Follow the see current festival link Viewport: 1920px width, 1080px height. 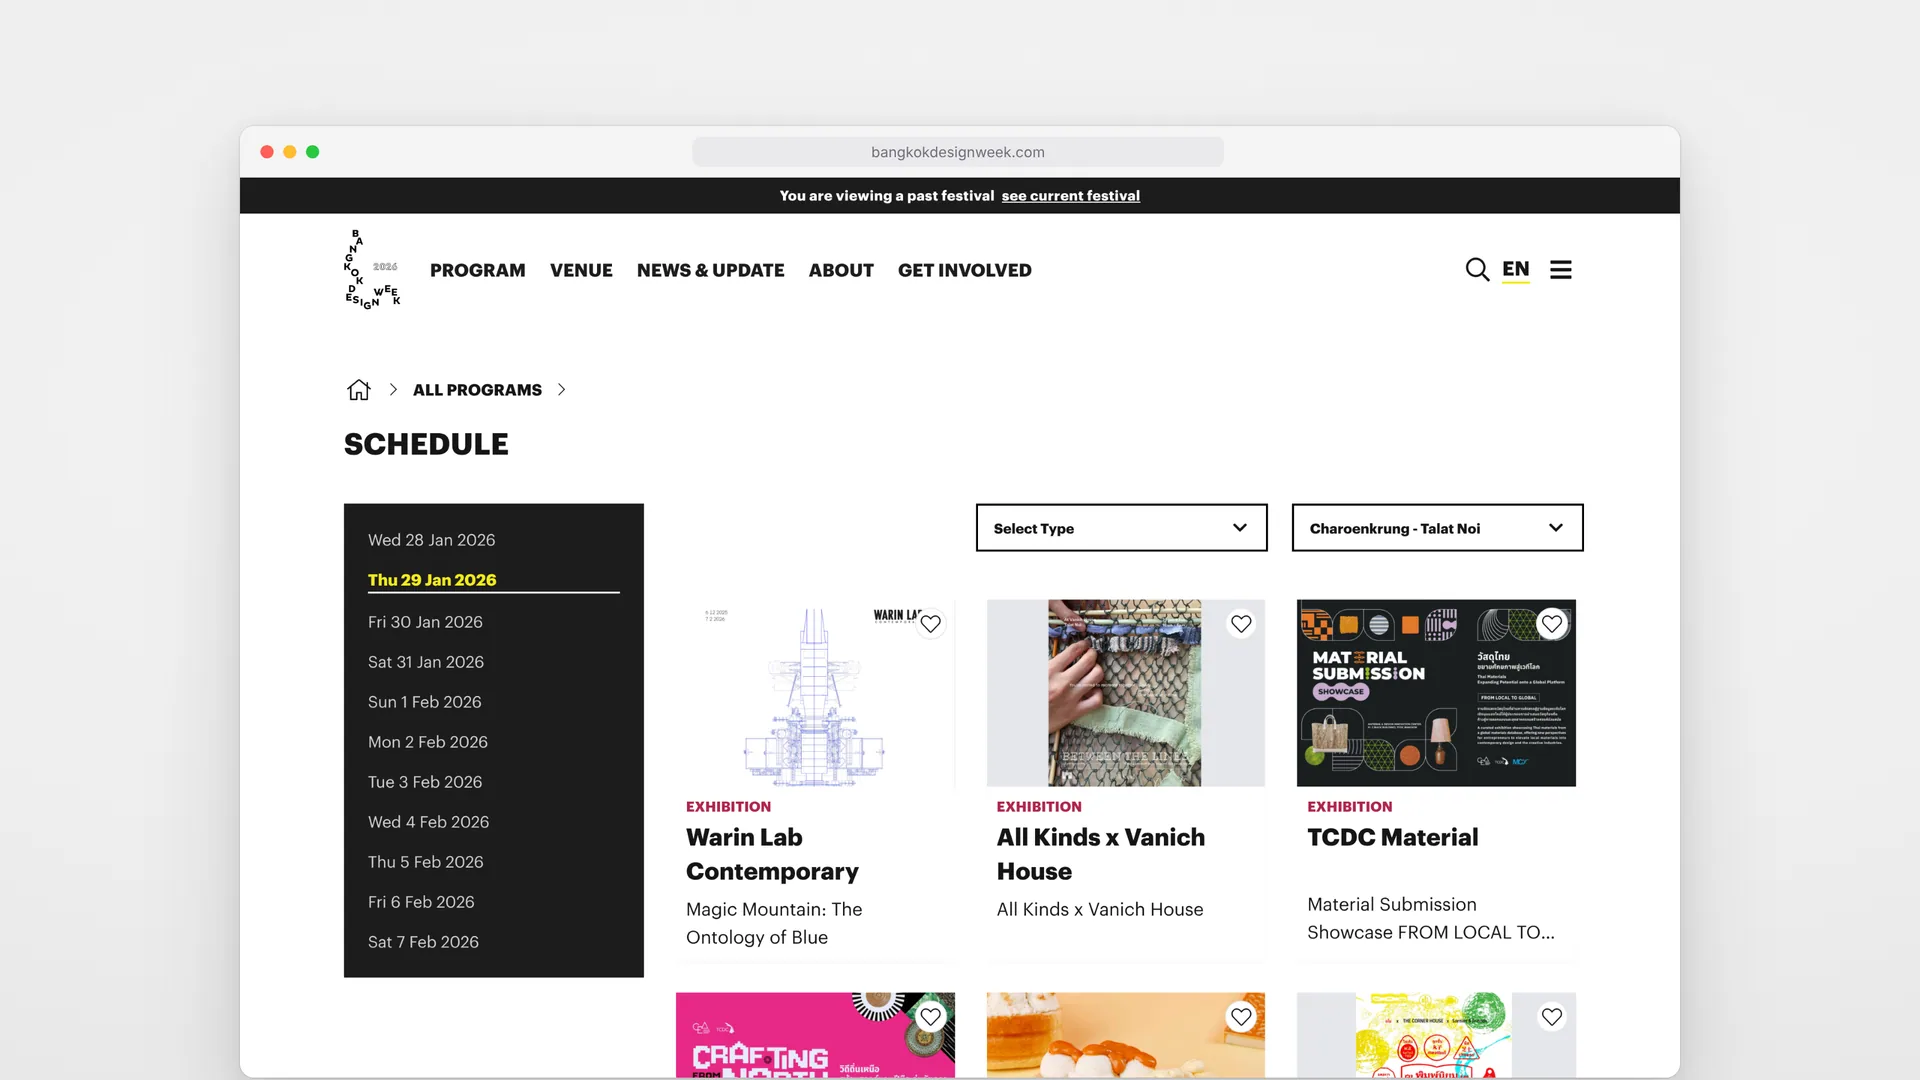pyautogui.click(x=1070, y=196)
